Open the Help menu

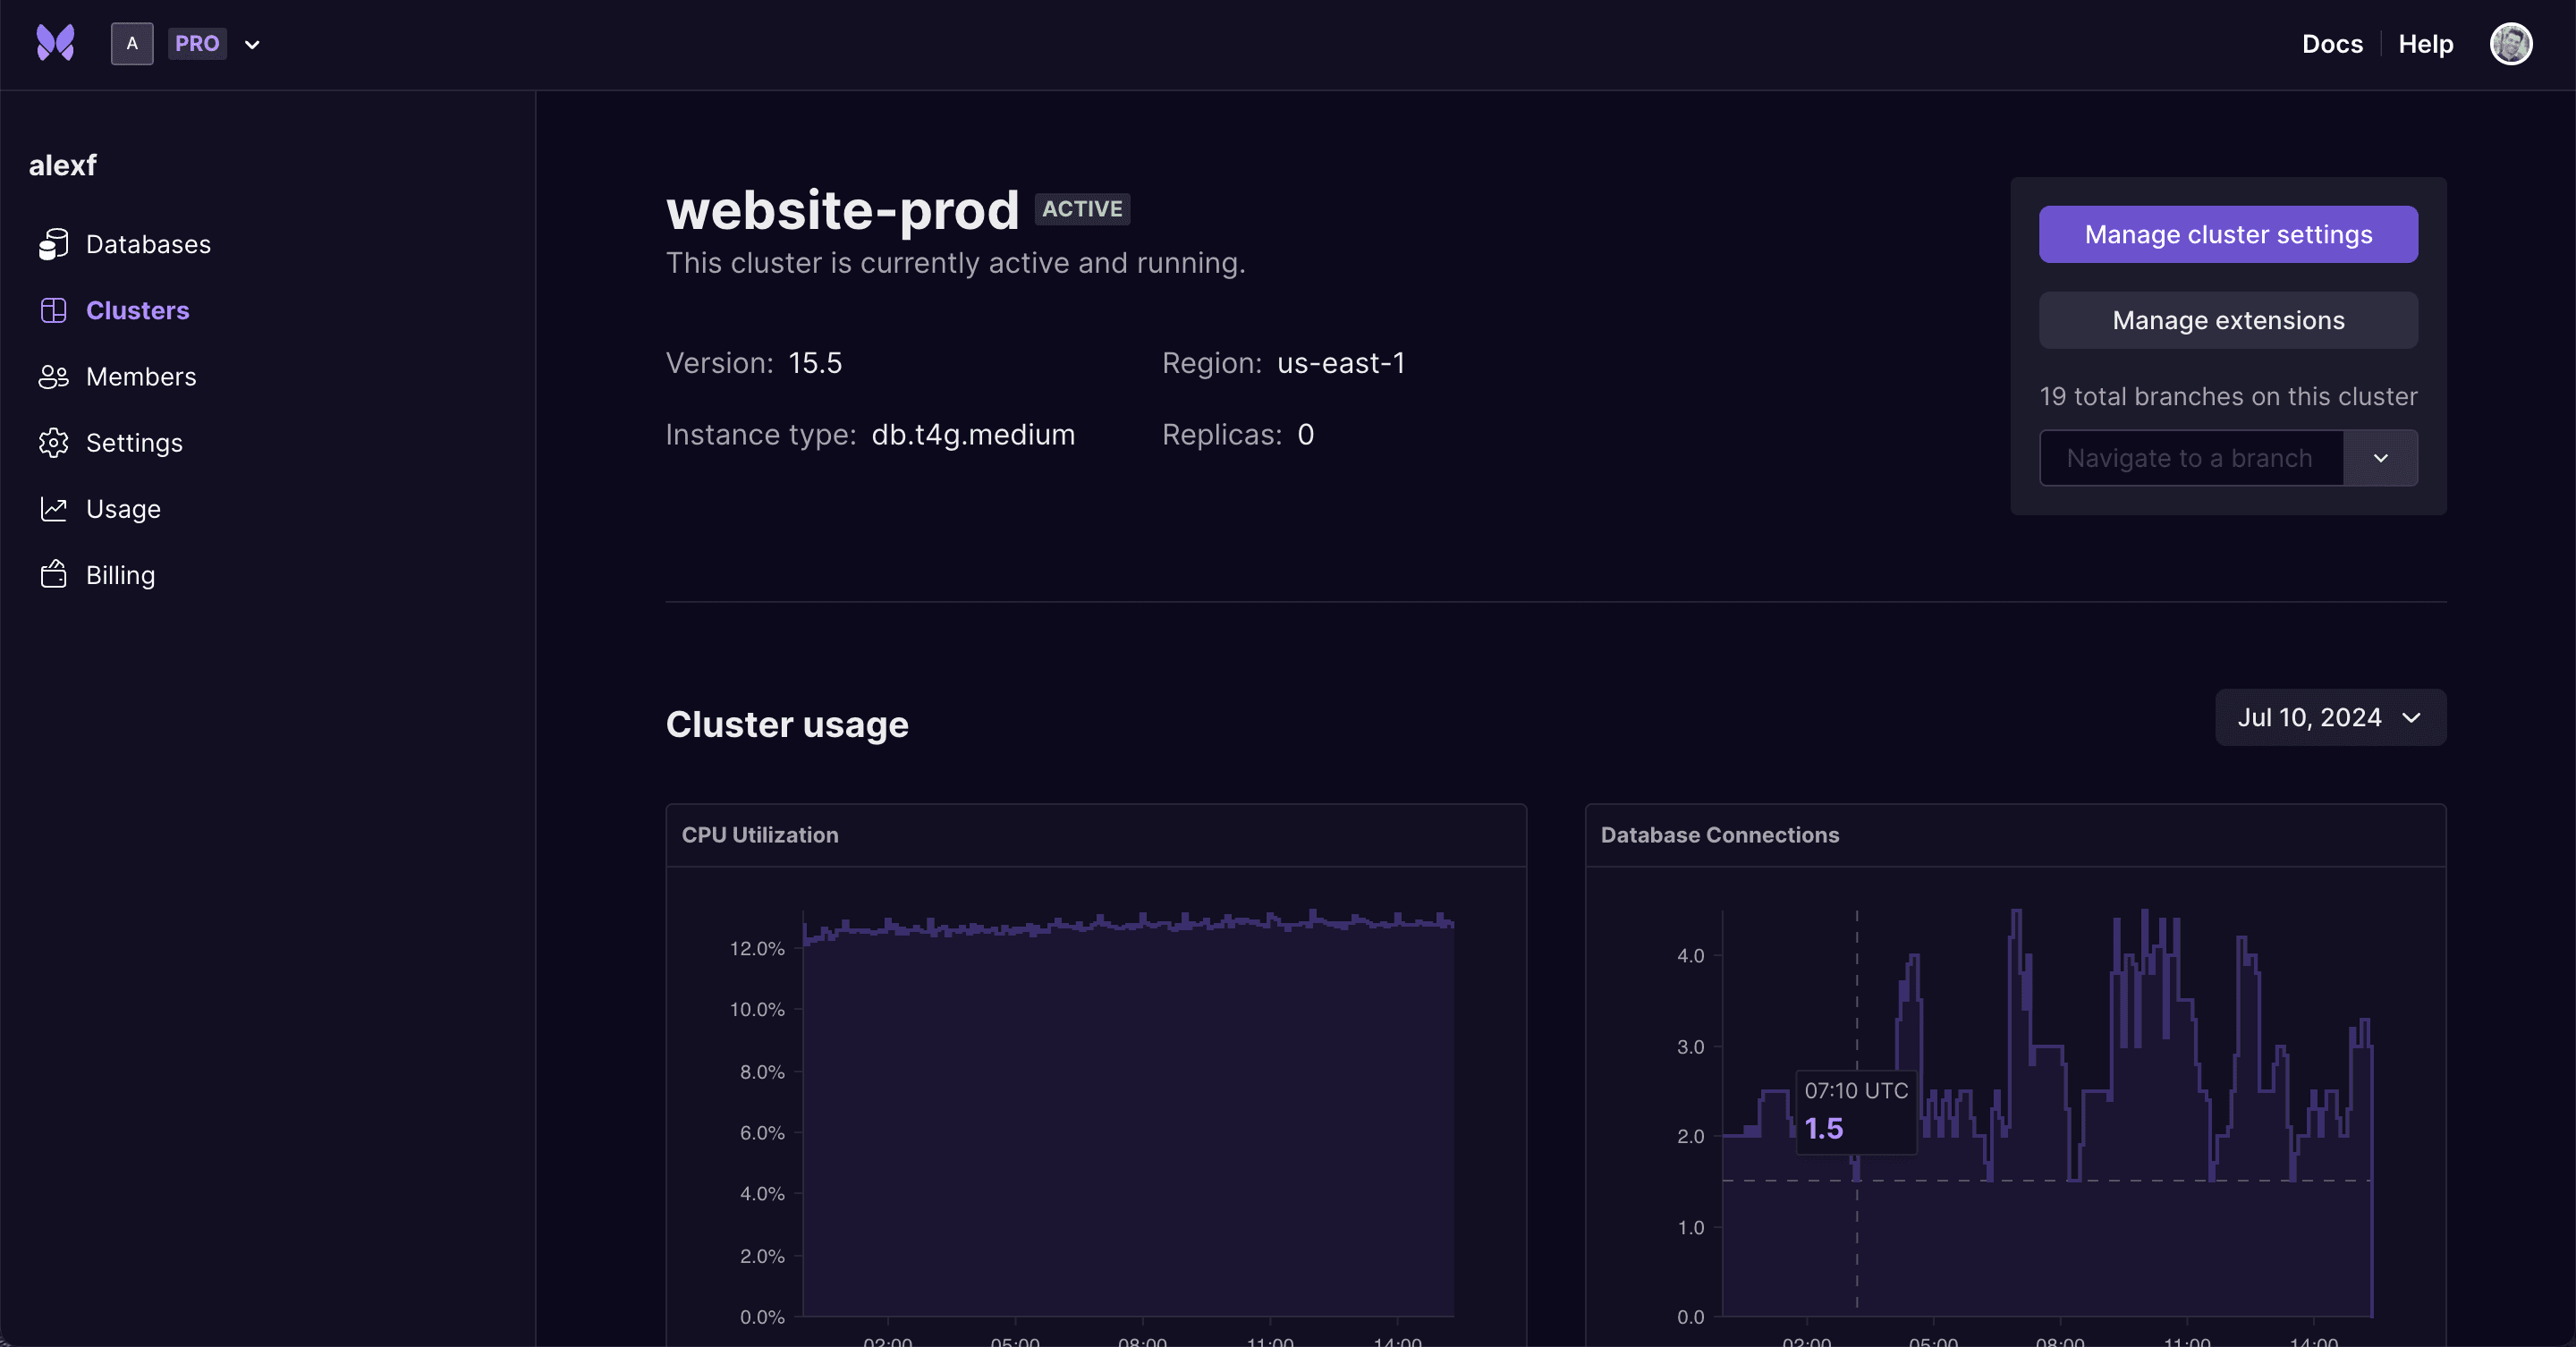[x=2426, y=43]
